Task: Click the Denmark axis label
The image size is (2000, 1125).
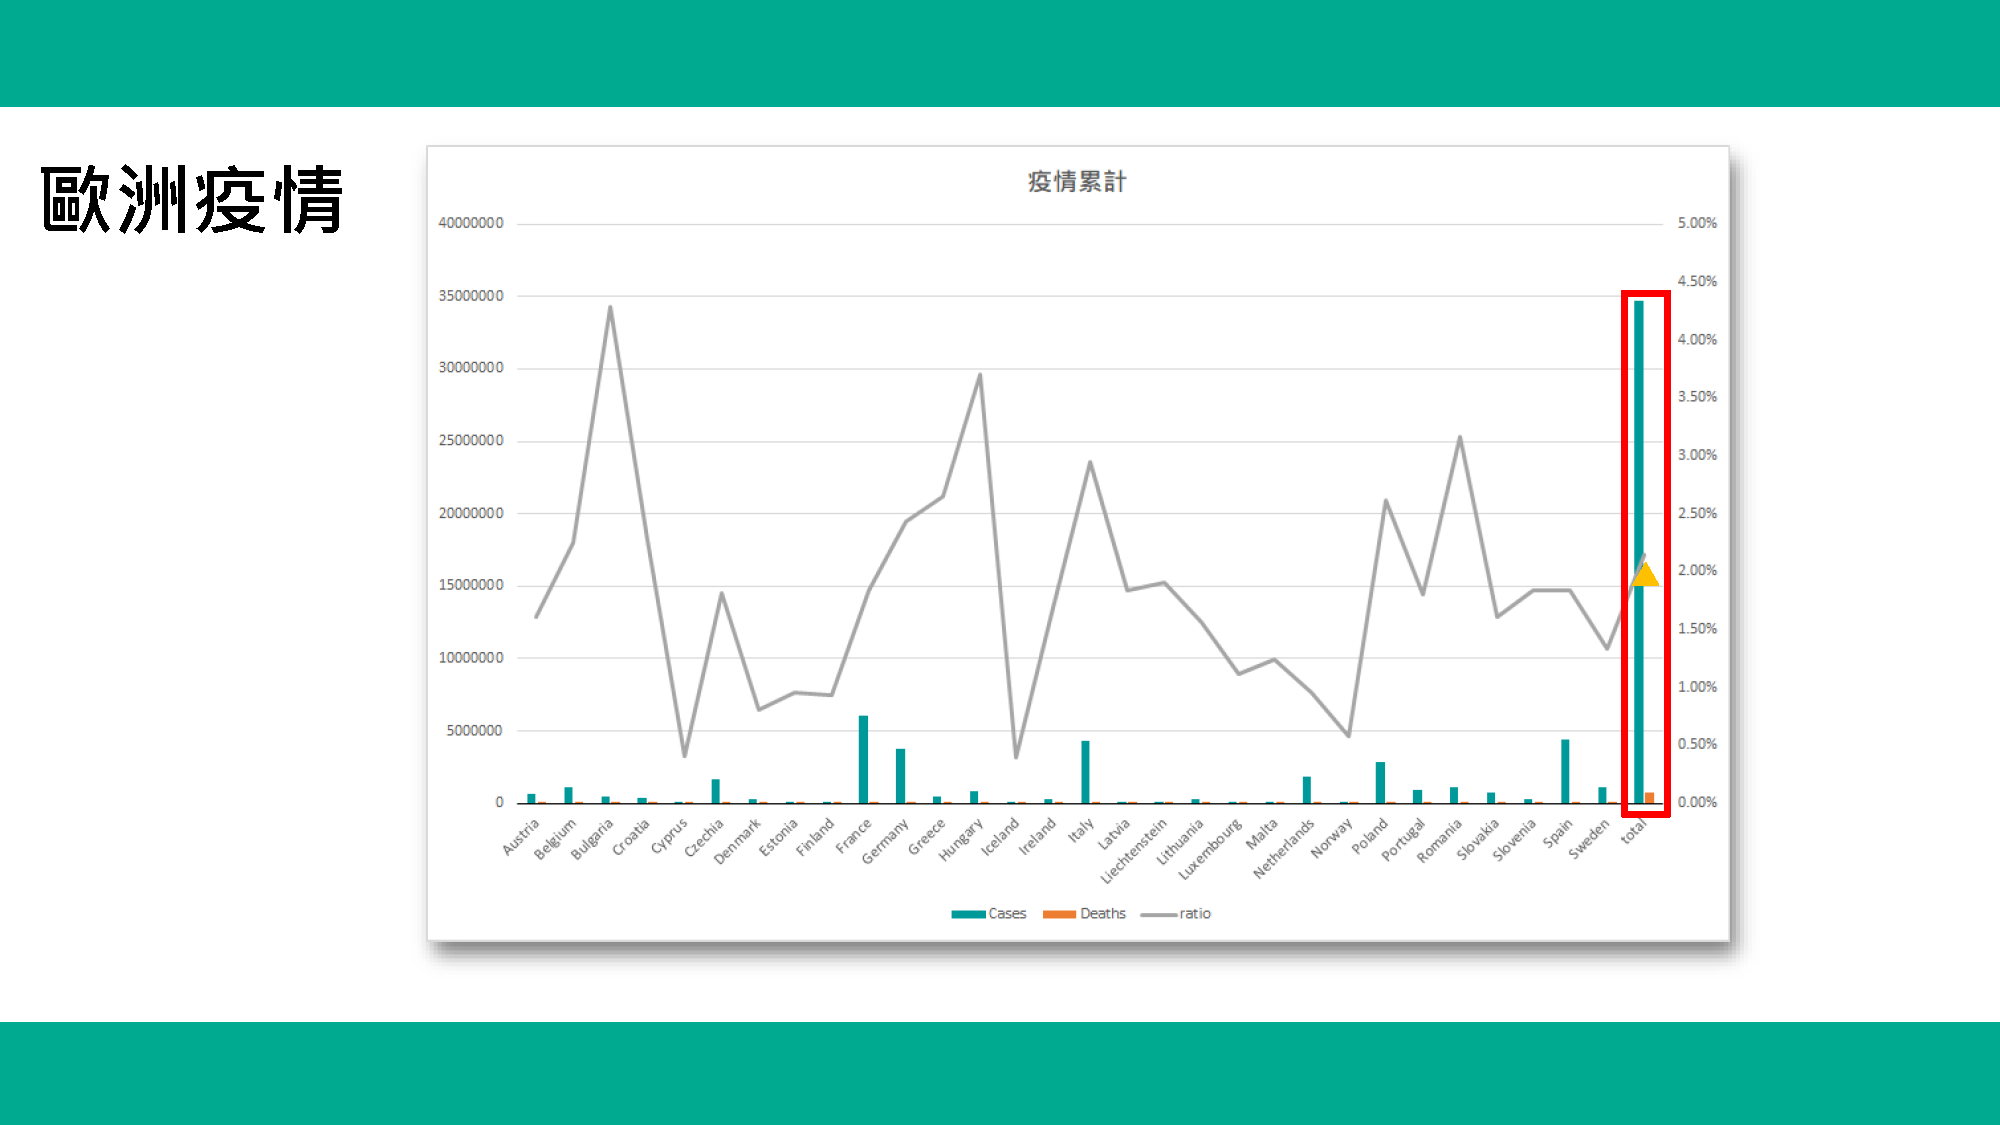Action: [737, 841]
